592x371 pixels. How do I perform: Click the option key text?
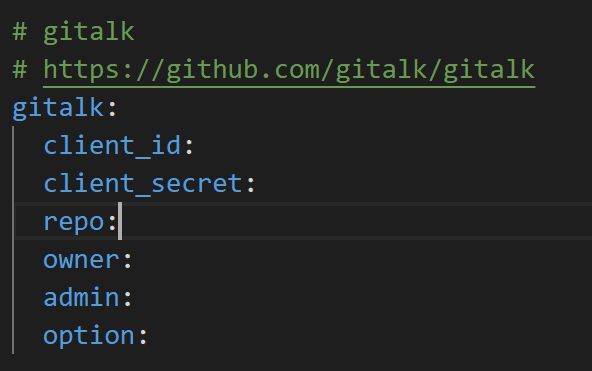point(89,336)
